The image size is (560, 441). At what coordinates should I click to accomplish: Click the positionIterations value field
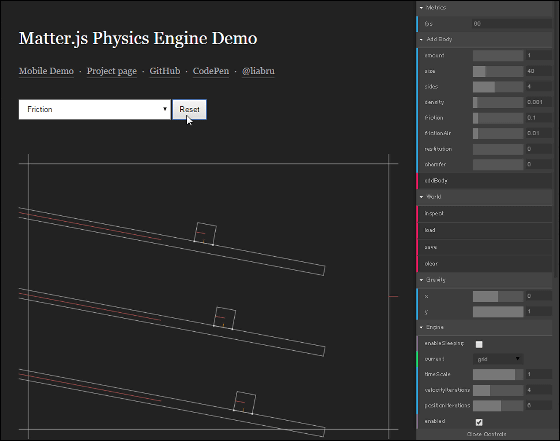tap(539, 406)
